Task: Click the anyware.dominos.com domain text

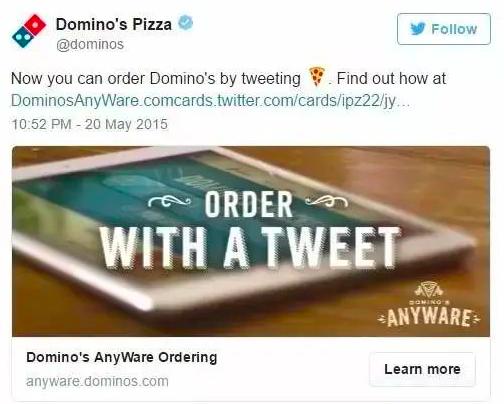Action: [x=97, y=381]
